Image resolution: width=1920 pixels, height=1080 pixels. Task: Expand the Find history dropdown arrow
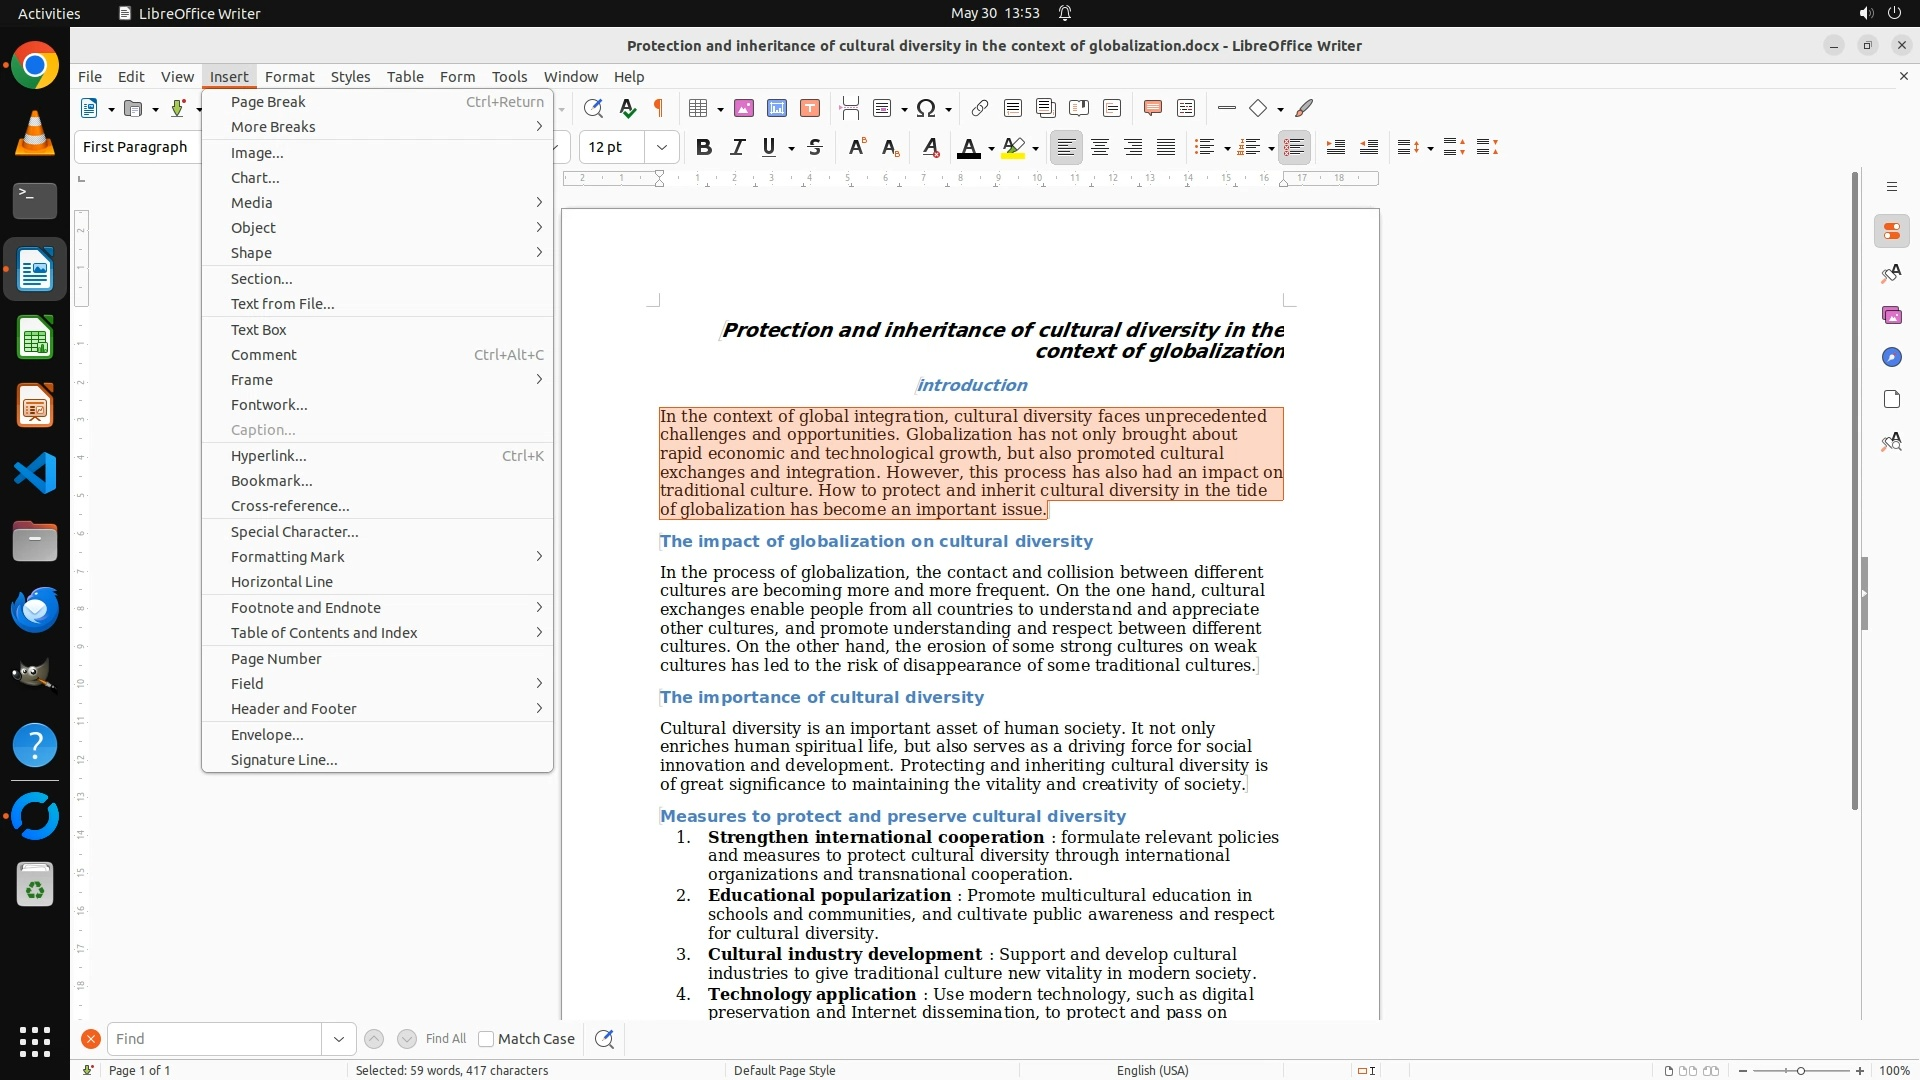click(x=339, y=1039)
